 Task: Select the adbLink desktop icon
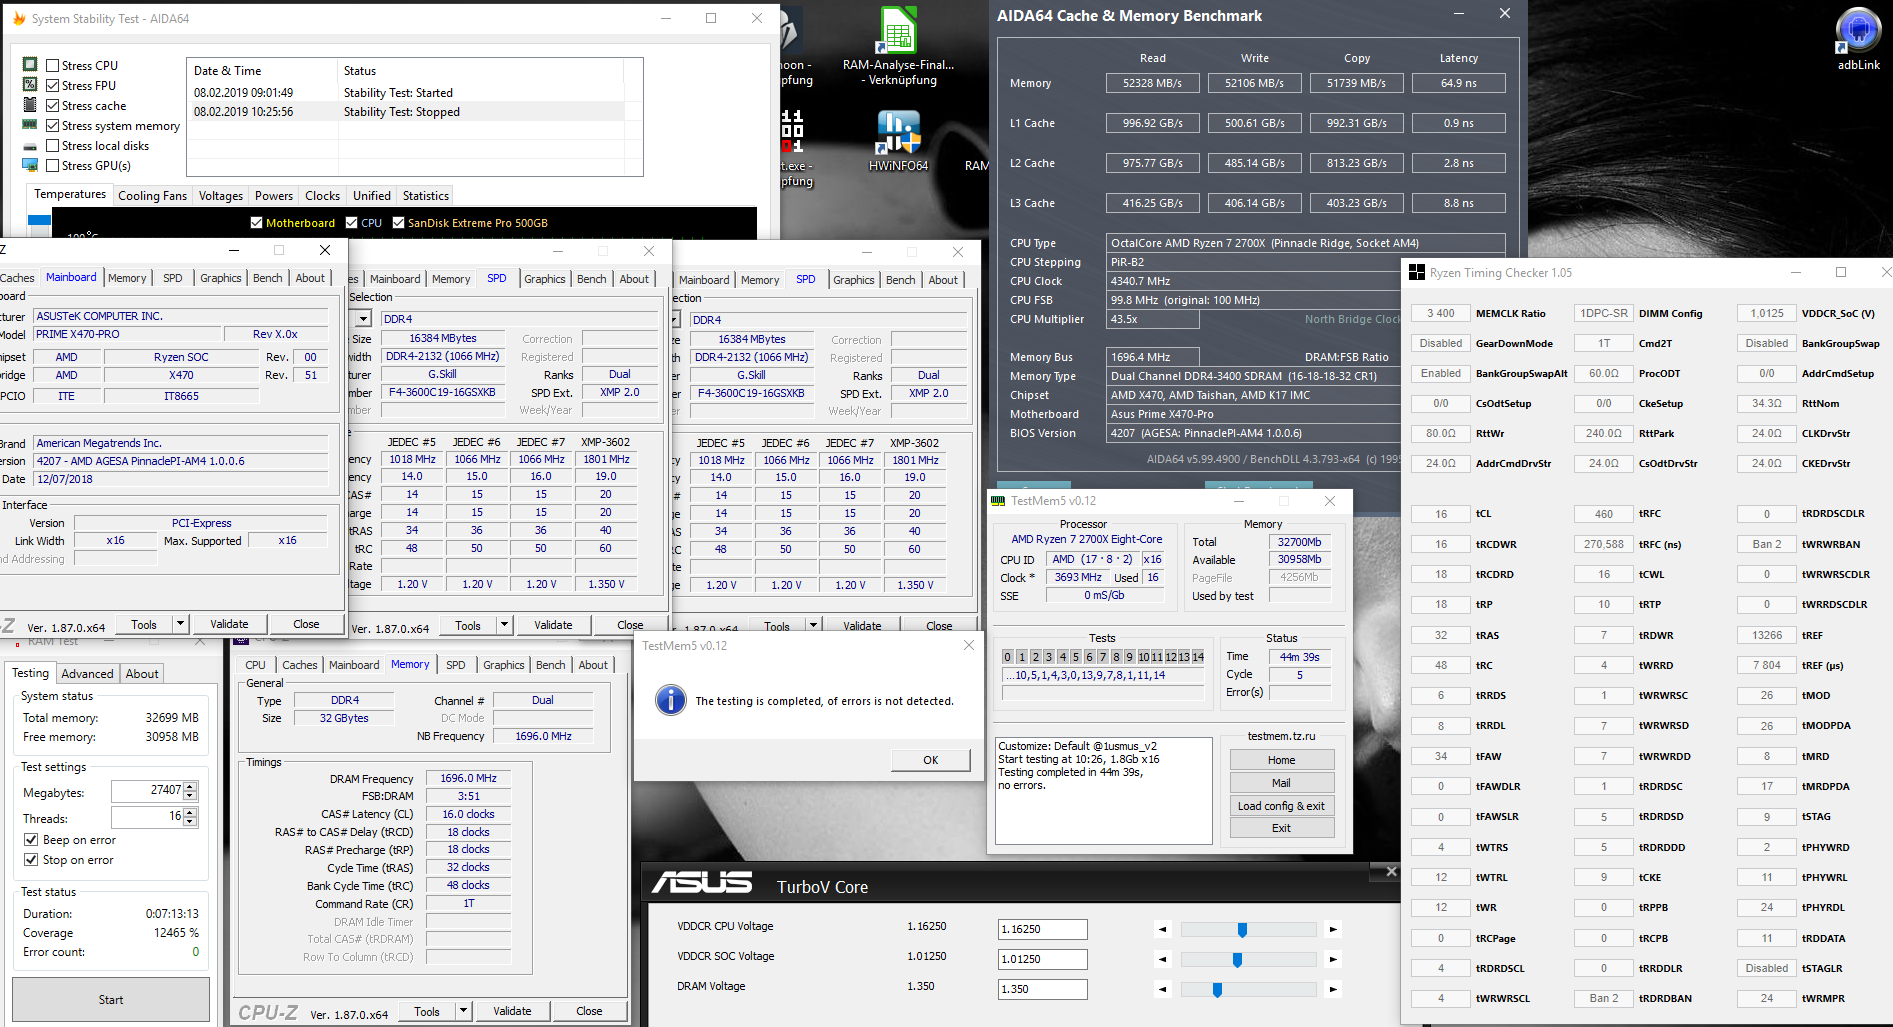1859,40
